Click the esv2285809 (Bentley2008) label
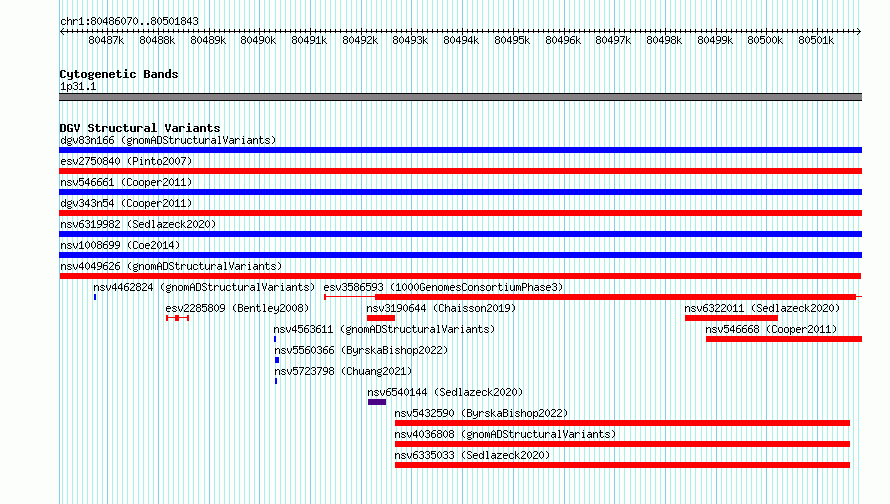Screen dimensions: 890x504 pyautogui.click(x=237, y=308)
